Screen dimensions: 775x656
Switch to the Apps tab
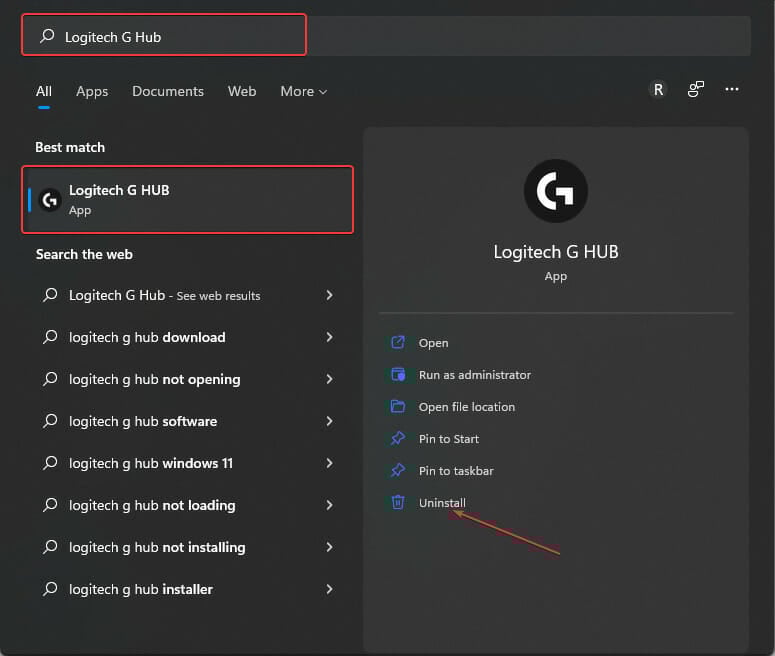coord(92,91)
